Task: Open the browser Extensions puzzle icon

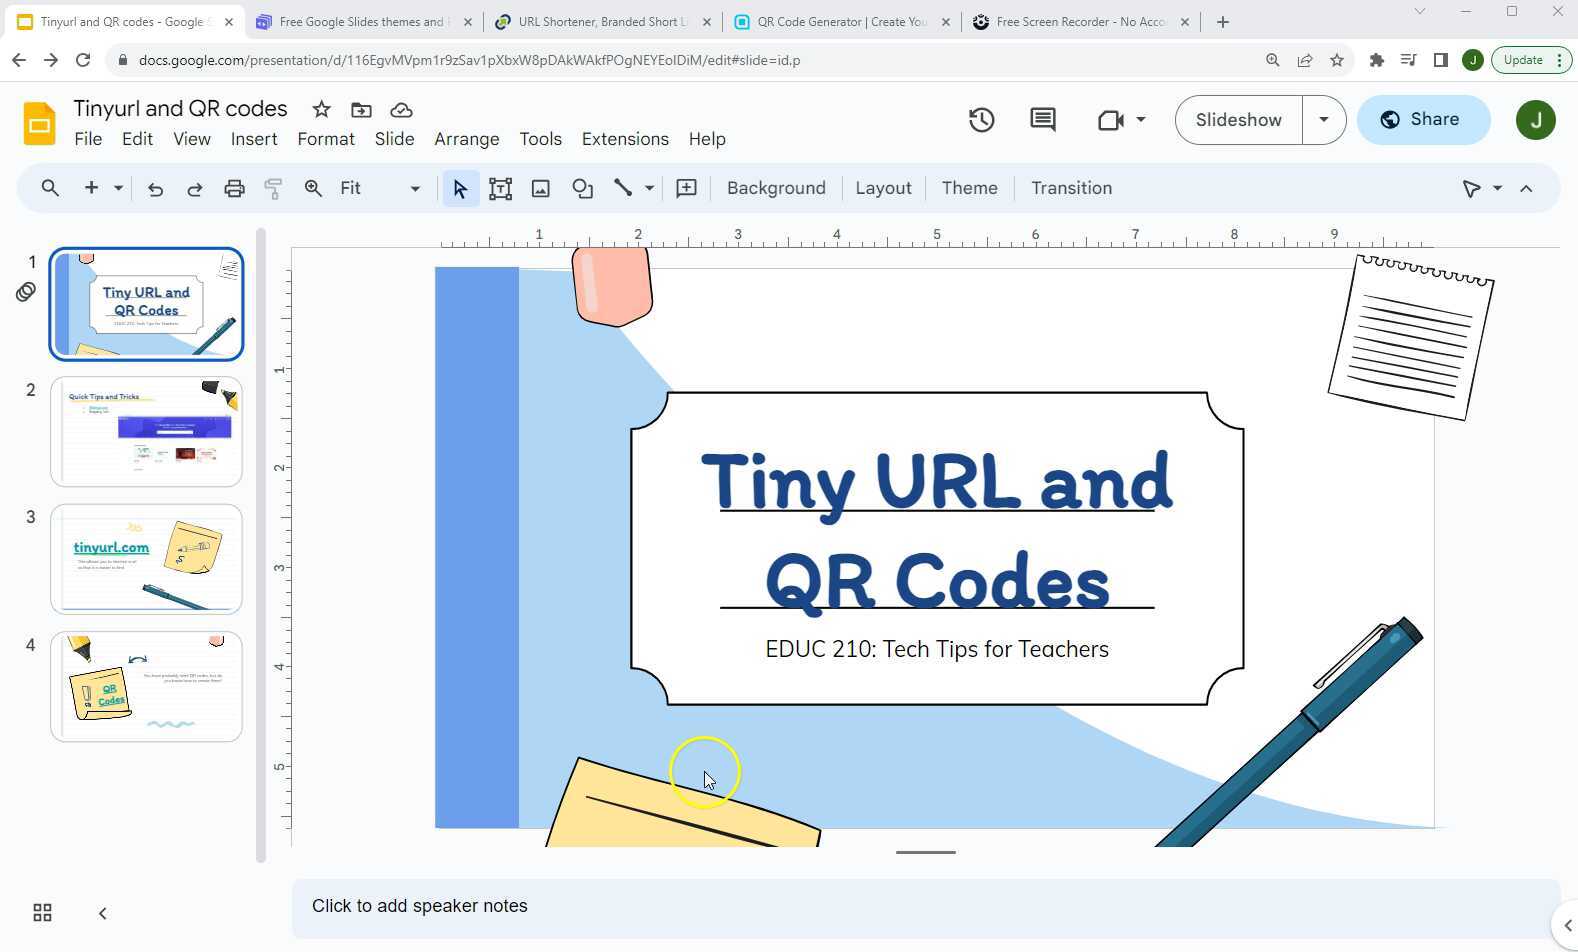Action: (x=1376, y=60)
